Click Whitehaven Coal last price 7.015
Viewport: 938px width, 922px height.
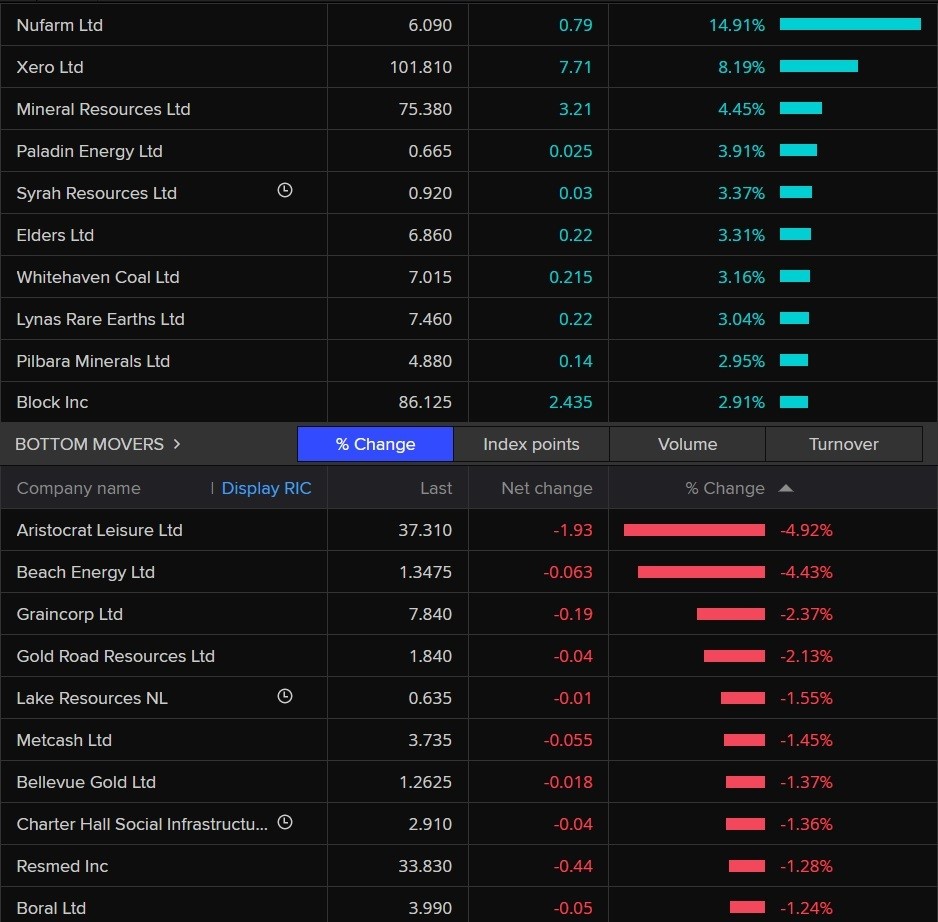[430, 277]
